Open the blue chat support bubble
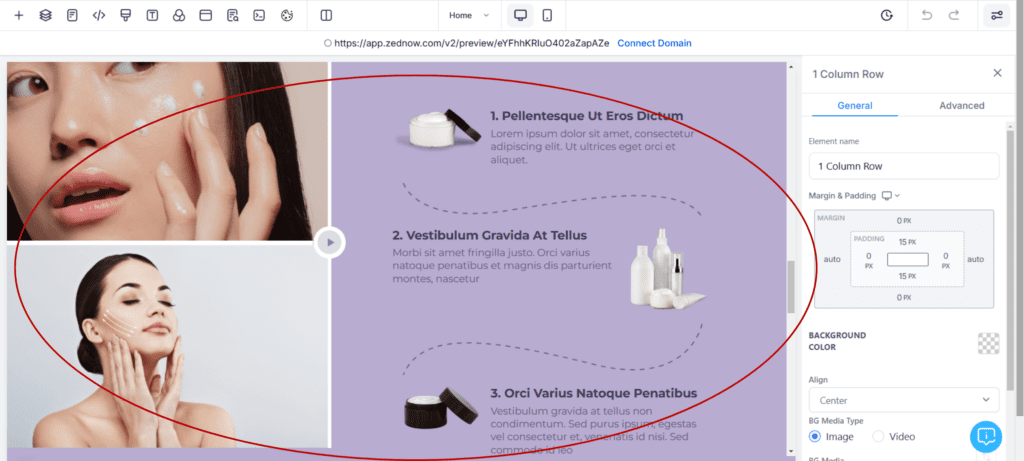Image resolution: width=1024 pixels, height=461 pixels. point(986,436)
